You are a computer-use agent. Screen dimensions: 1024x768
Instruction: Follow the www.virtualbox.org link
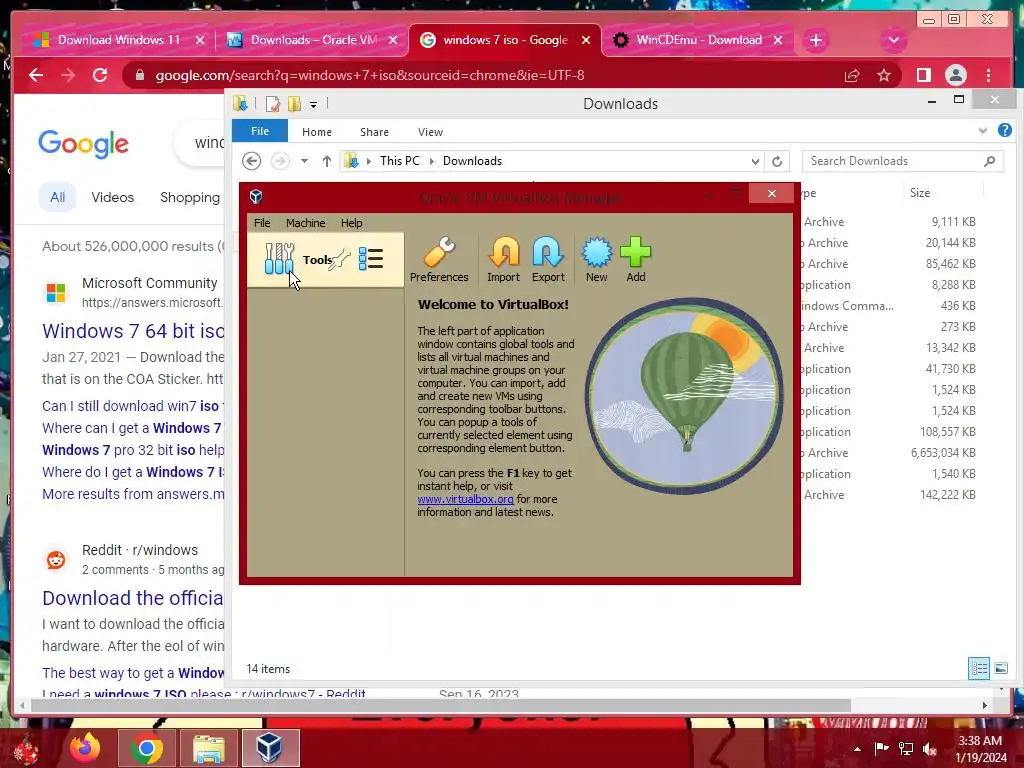465,499
